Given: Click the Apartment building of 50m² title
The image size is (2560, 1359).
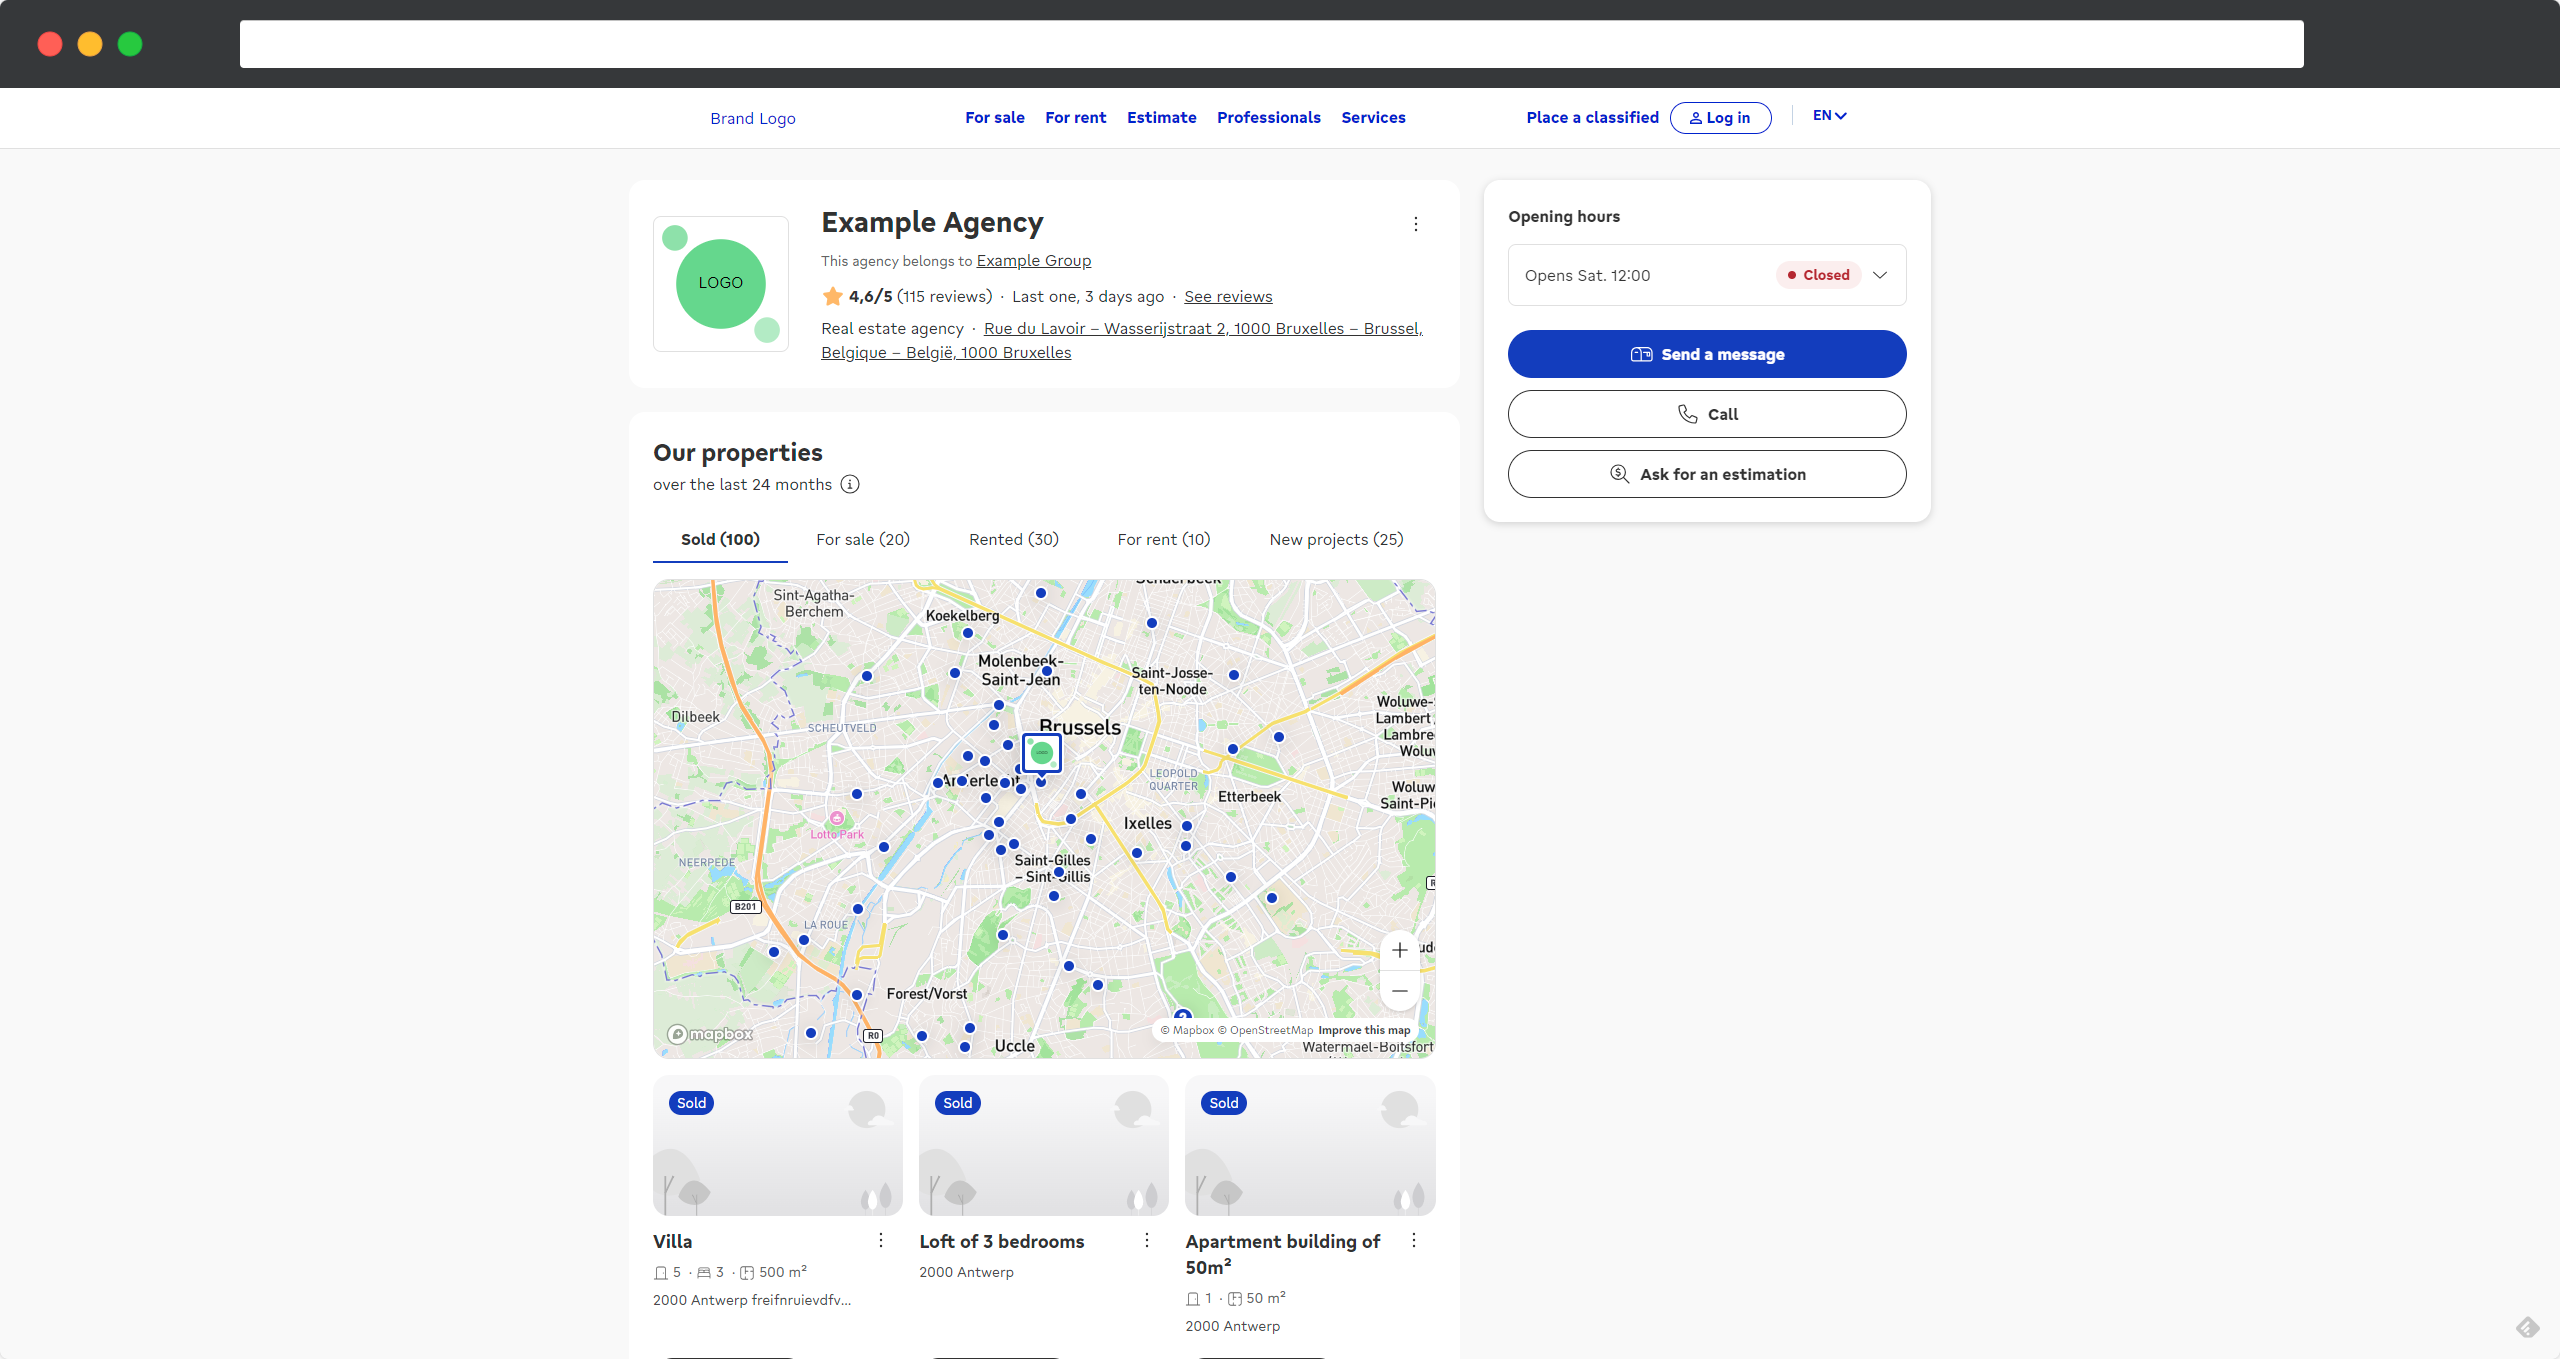Looking at the screenshot, I should pos(1283,1254).
